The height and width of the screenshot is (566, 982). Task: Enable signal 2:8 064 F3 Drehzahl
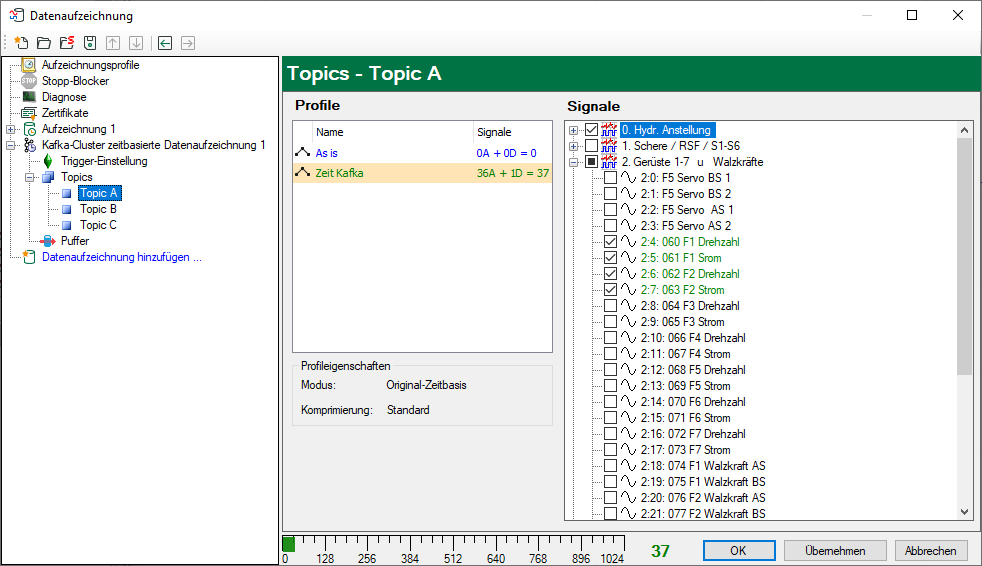pos(611,306)
